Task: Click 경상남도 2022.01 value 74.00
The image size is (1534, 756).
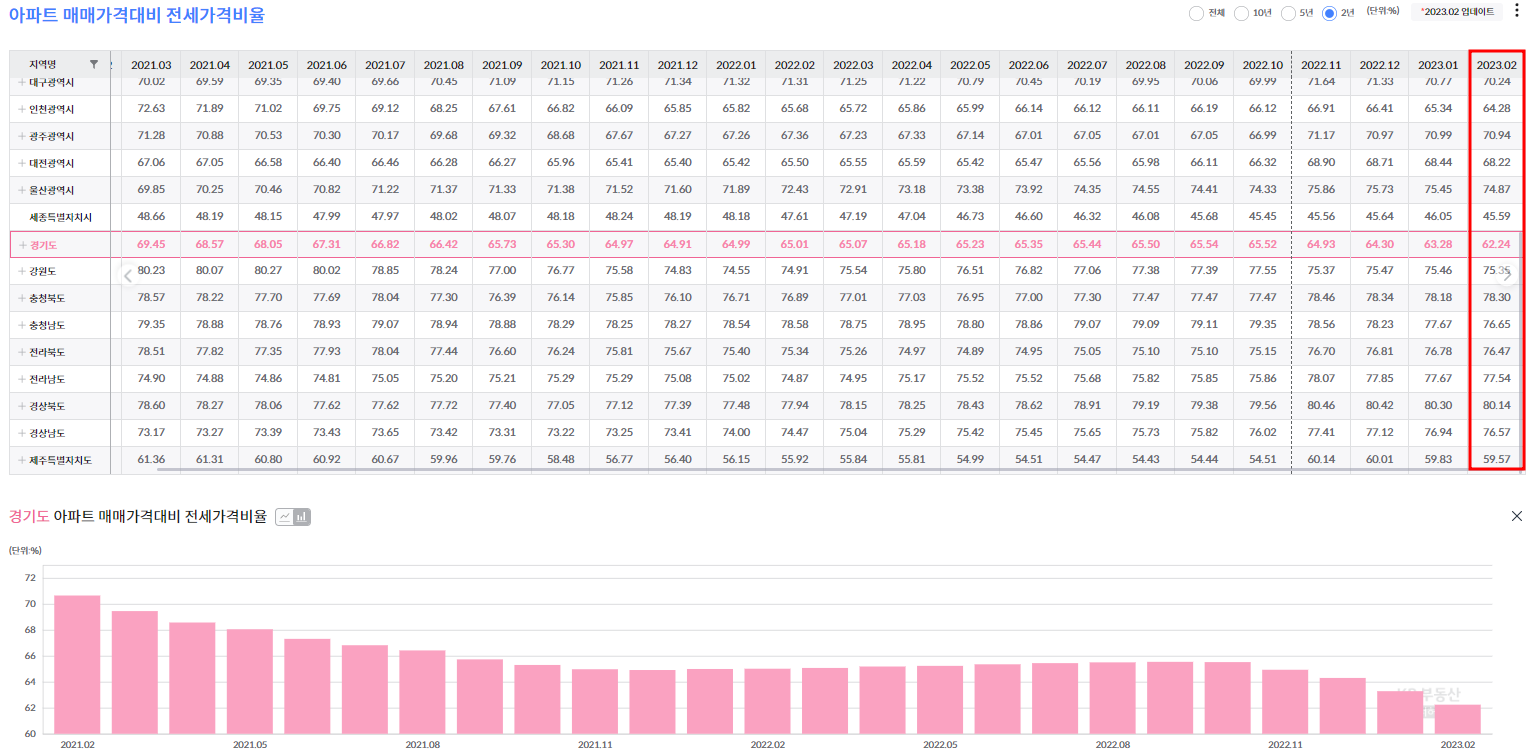Action: pos(736,433)
